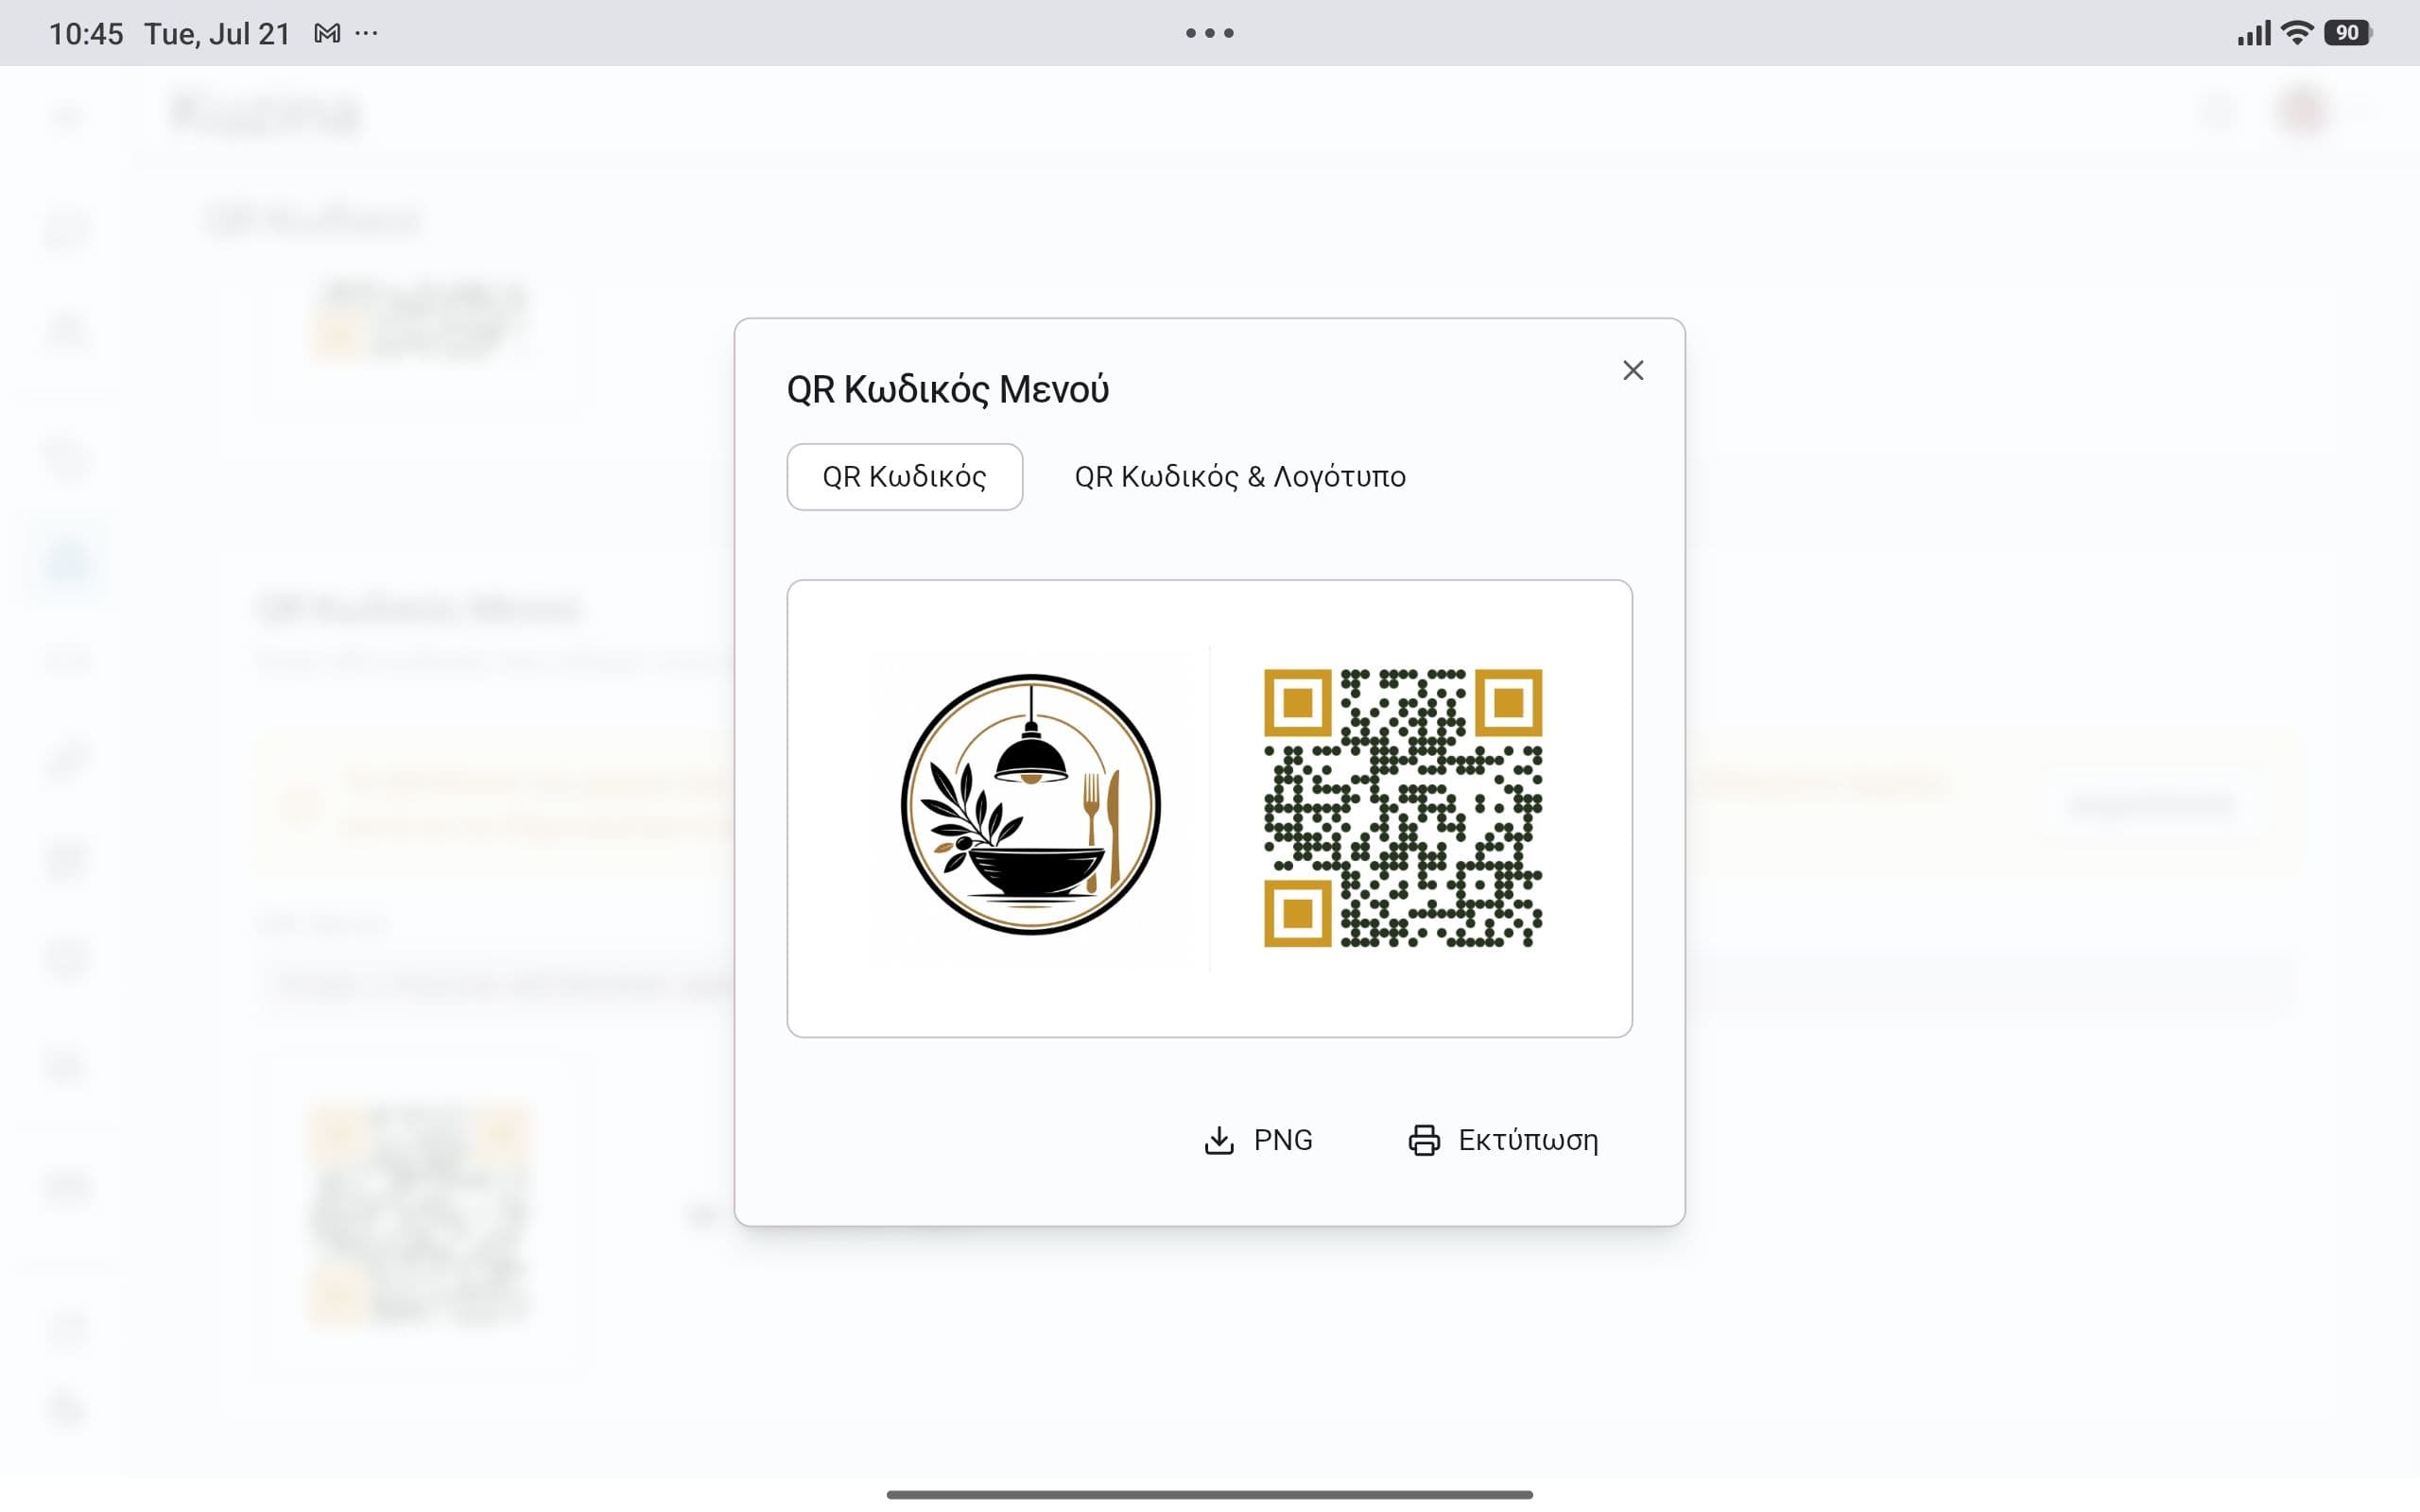
Task: Close the QR Κωδικός Μενού dialog
Action: click(1632, 371)
